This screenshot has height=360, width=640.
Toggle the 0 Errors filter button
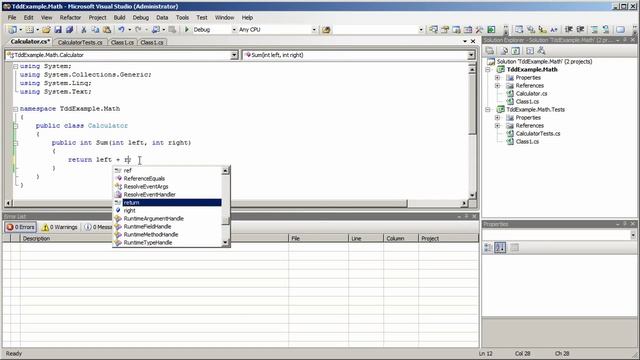click(x=20, y=227)
